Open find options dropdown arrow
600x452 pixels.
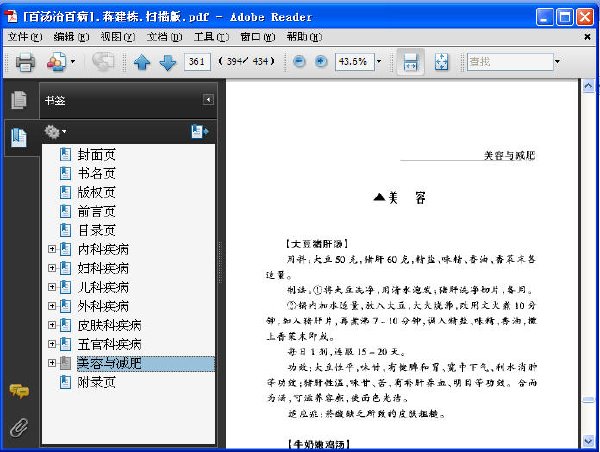coord(557,61)
